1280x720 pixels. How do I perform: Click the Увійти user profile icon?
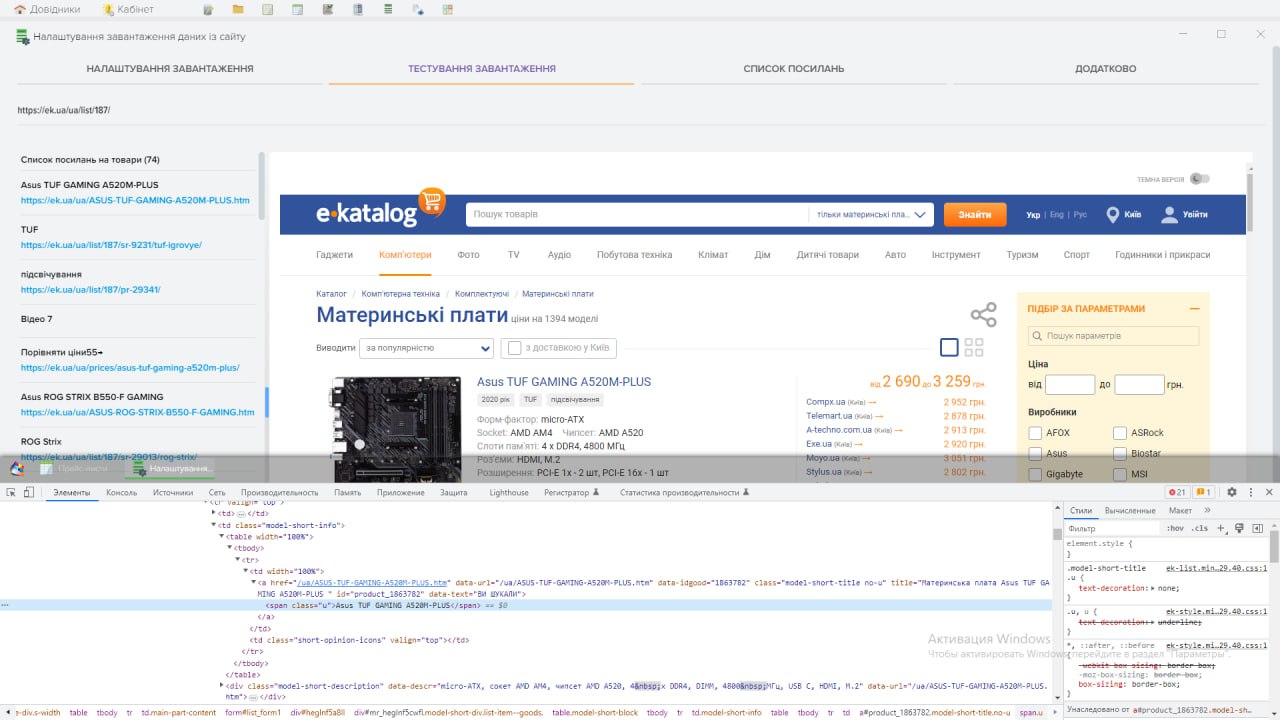point(1169,215)
